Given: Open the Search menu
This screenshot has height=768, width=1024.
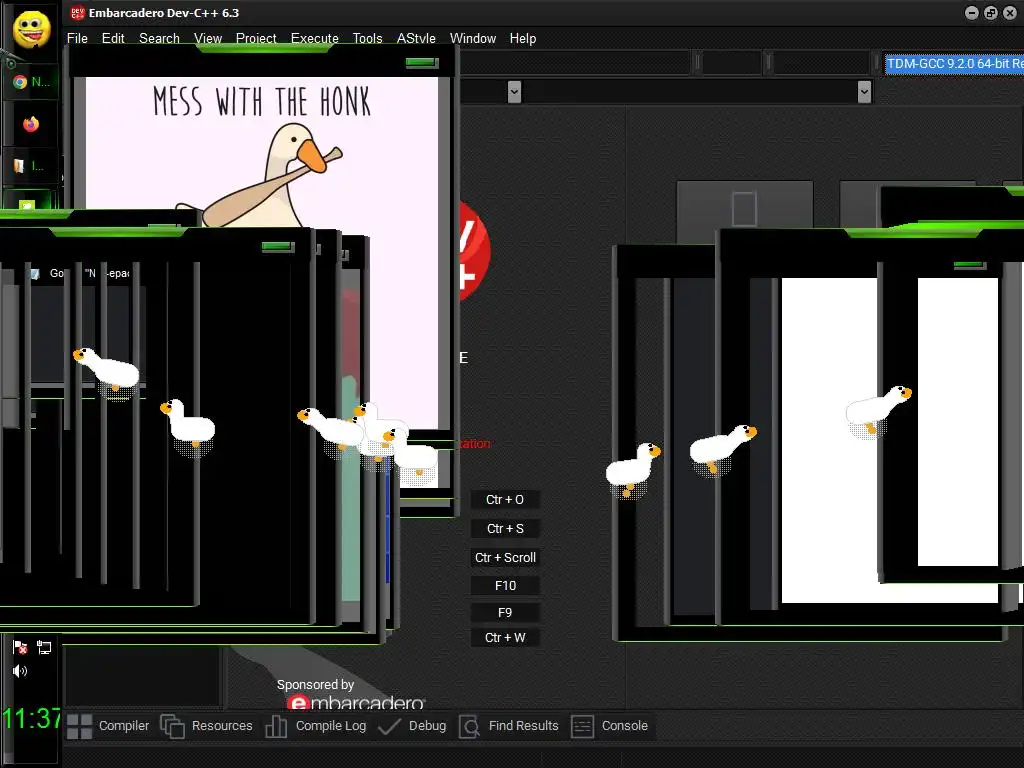Looking at the screenshot, I should click(x=159, y=39).
